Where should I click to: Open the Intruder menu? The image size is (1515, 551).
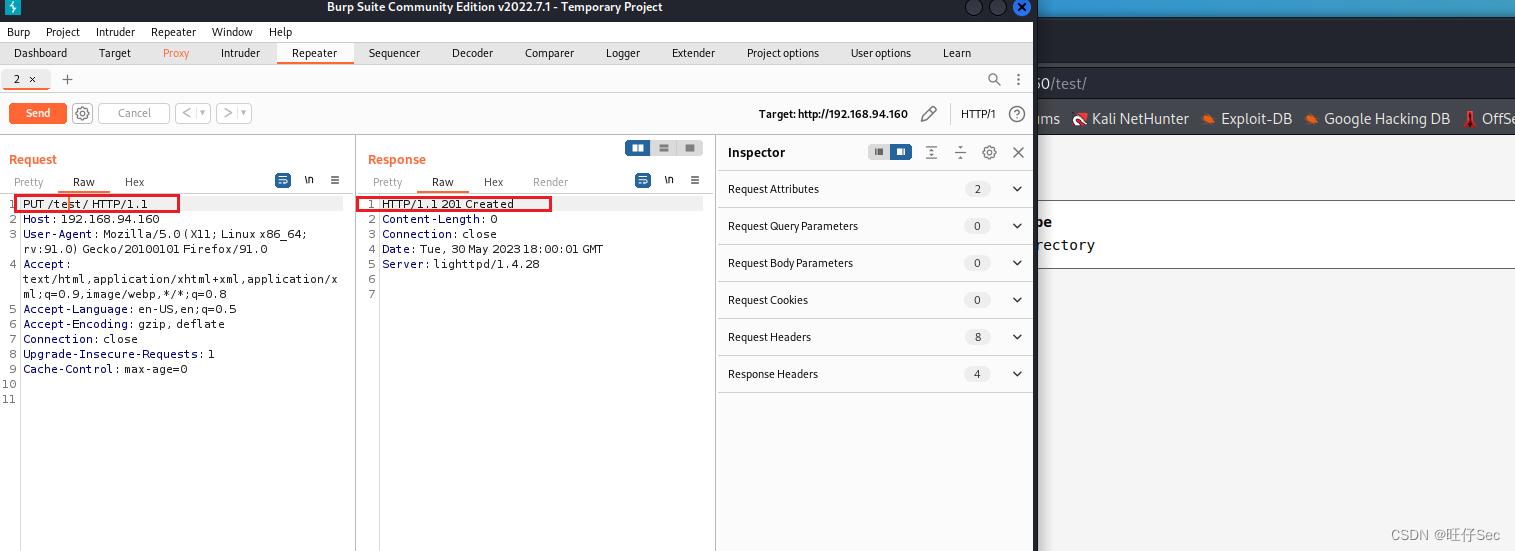coord(115,32)
